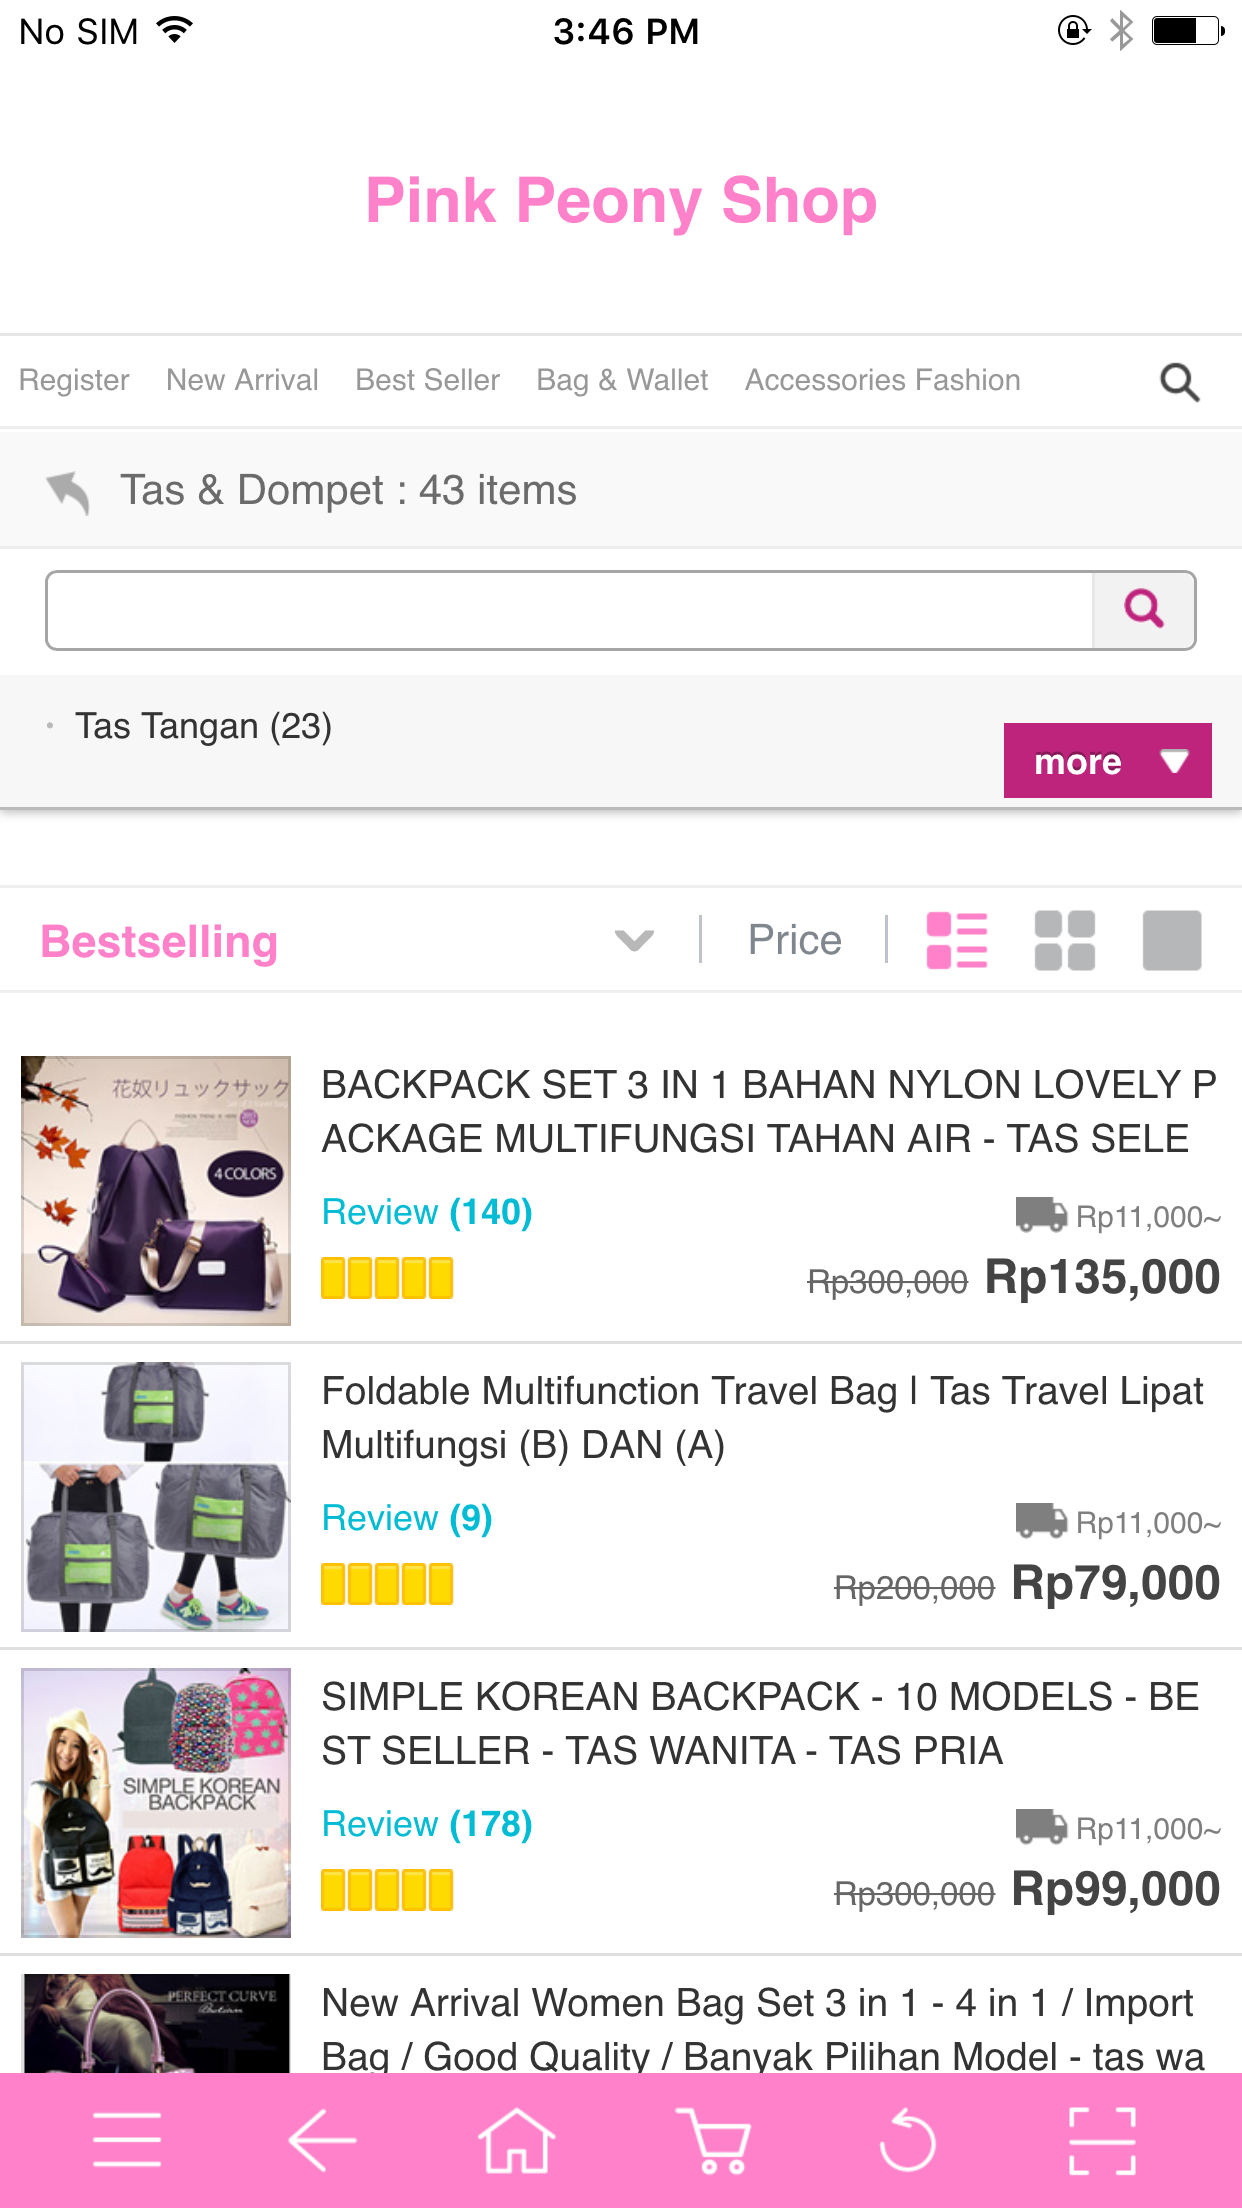Open the shopping cart
The image size is (1242, 2208).
pos(712,2140)
